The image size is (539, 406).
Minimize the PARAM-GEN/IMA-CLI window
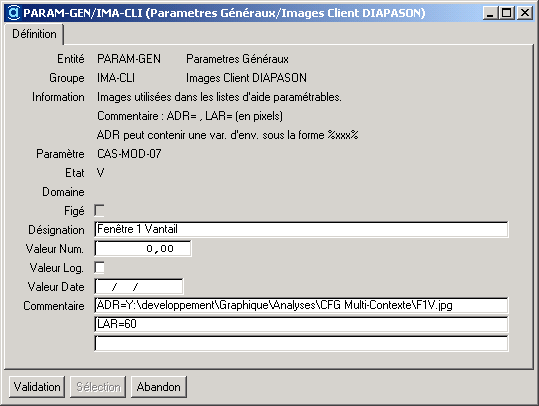491,13
